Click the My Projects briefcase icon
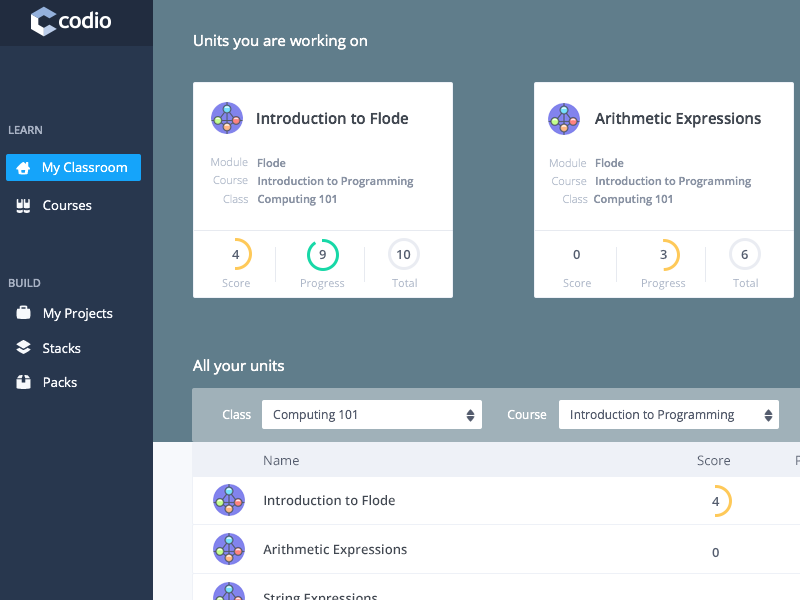800x600 pixels. coord(23,312)
